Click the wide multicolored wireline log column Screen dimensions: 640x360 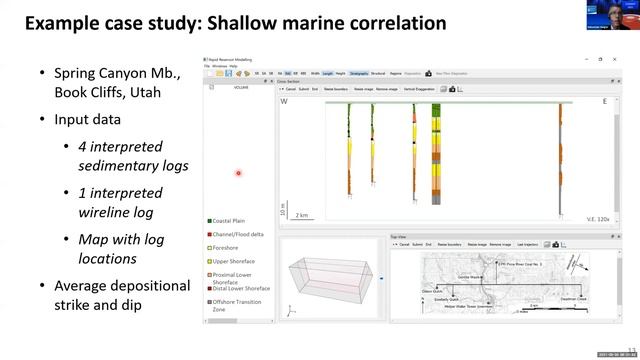(x=436, y=154)
